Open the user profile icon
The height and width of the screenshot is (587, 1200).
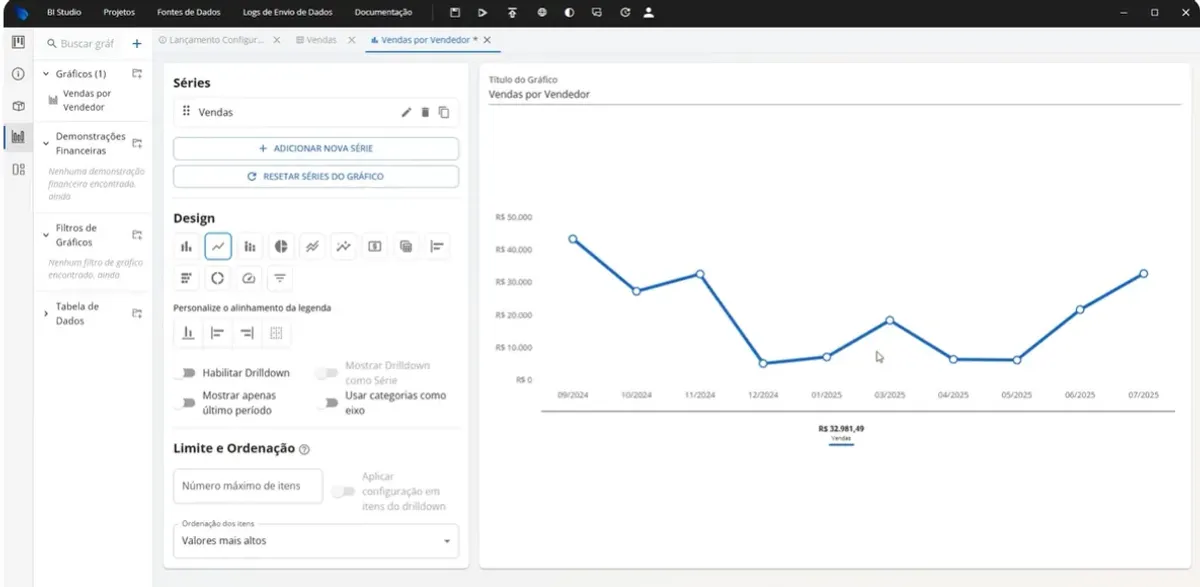point(648,13)
